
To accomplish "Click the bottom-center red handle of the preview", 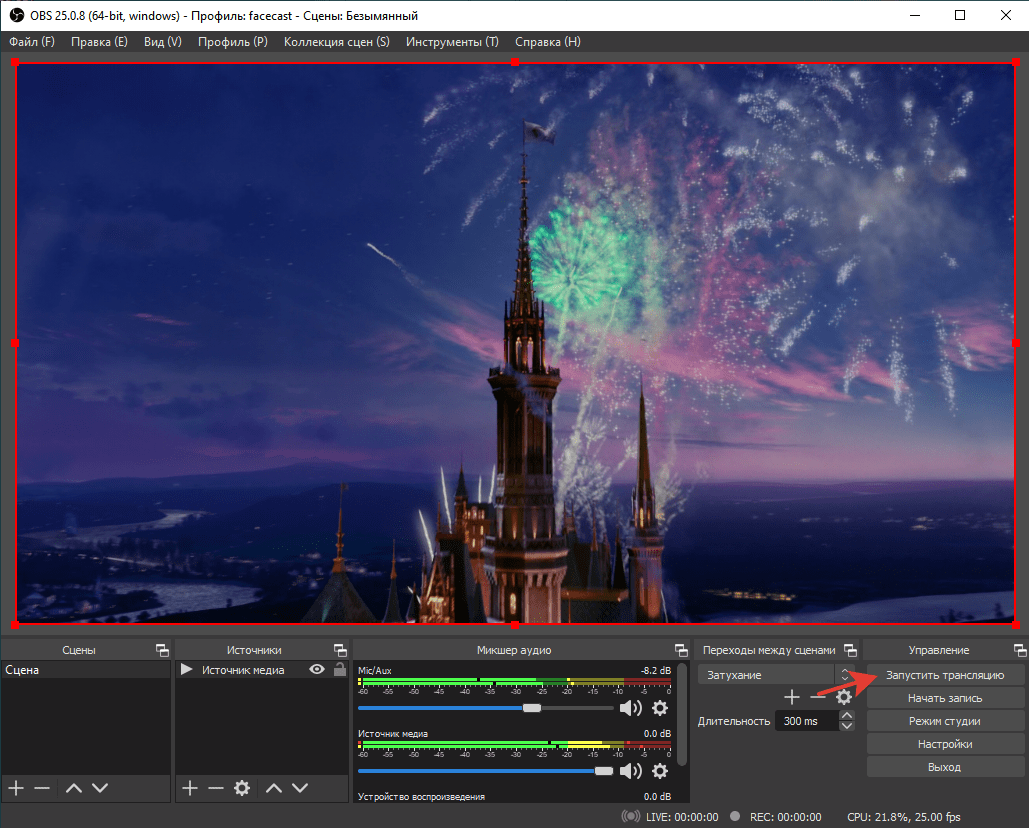I will coord(515,625).
